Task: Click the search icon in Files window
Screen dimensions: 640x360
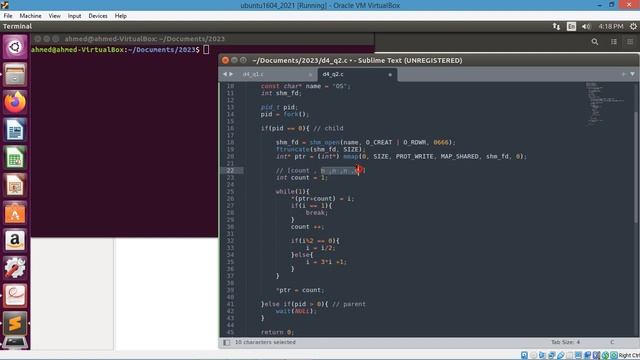Action: 595,42
